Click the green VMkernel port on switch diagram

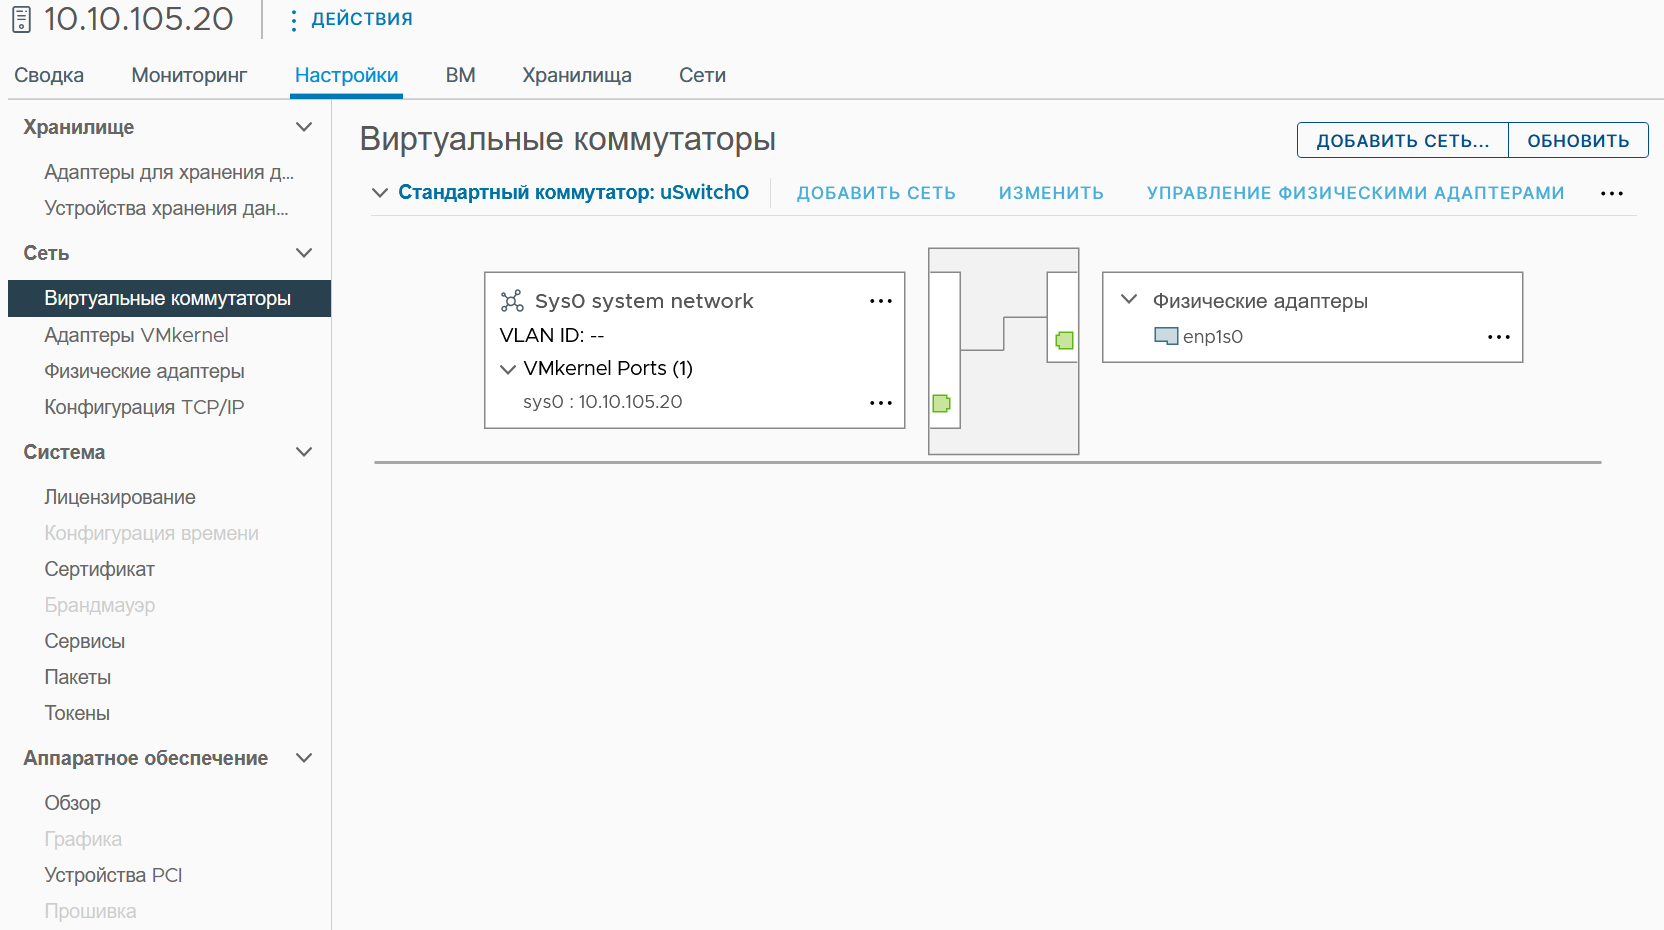pyautogui.click(x=941, y=403)
